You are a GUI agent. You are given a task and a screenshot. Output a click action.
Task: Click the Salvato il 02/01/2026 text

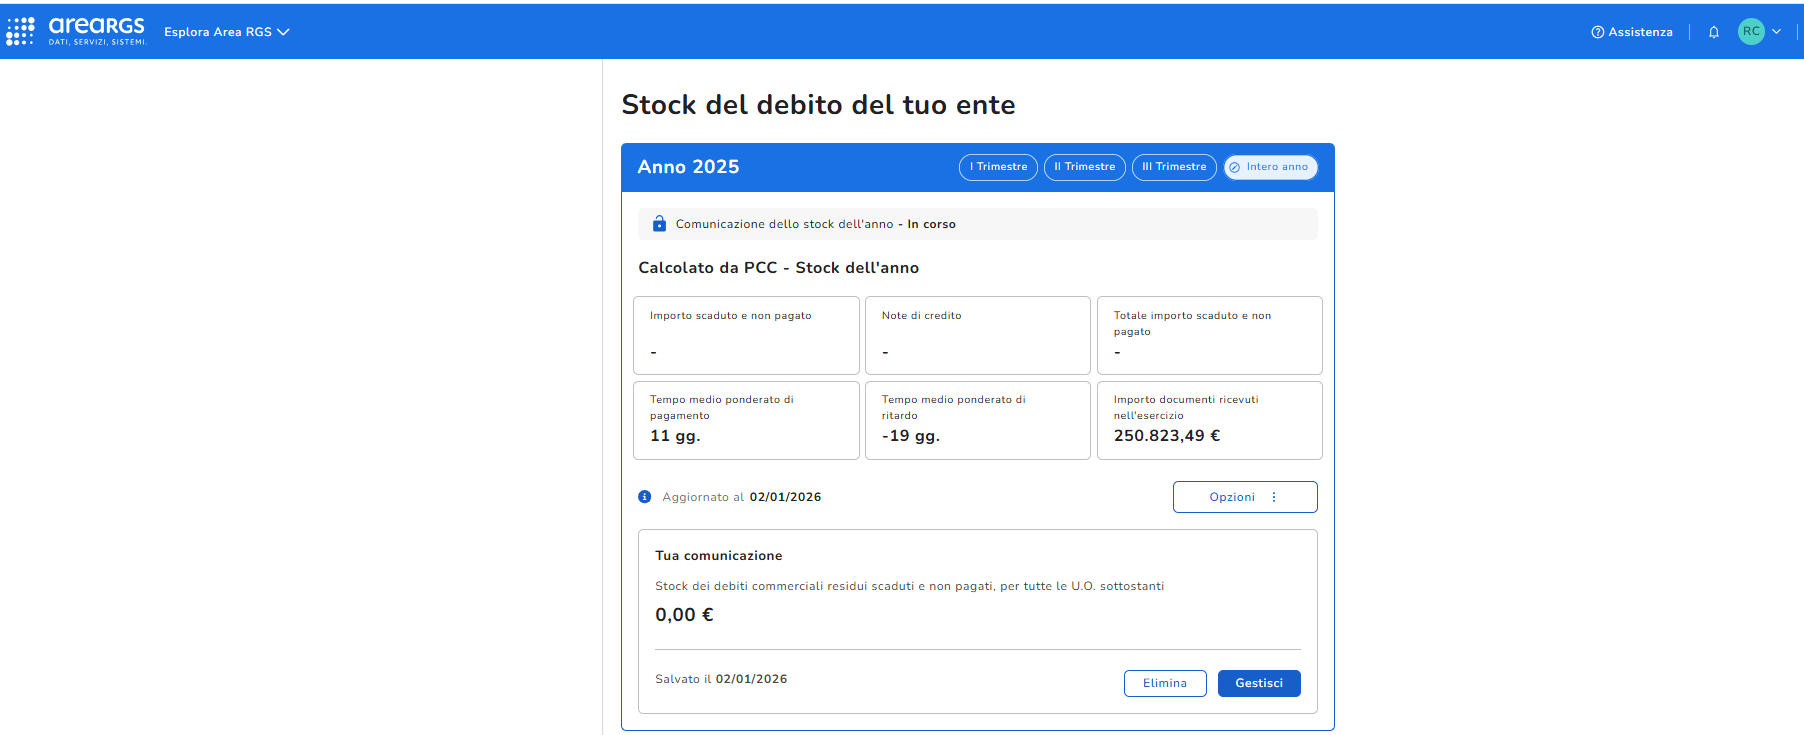tap(721, 679)
